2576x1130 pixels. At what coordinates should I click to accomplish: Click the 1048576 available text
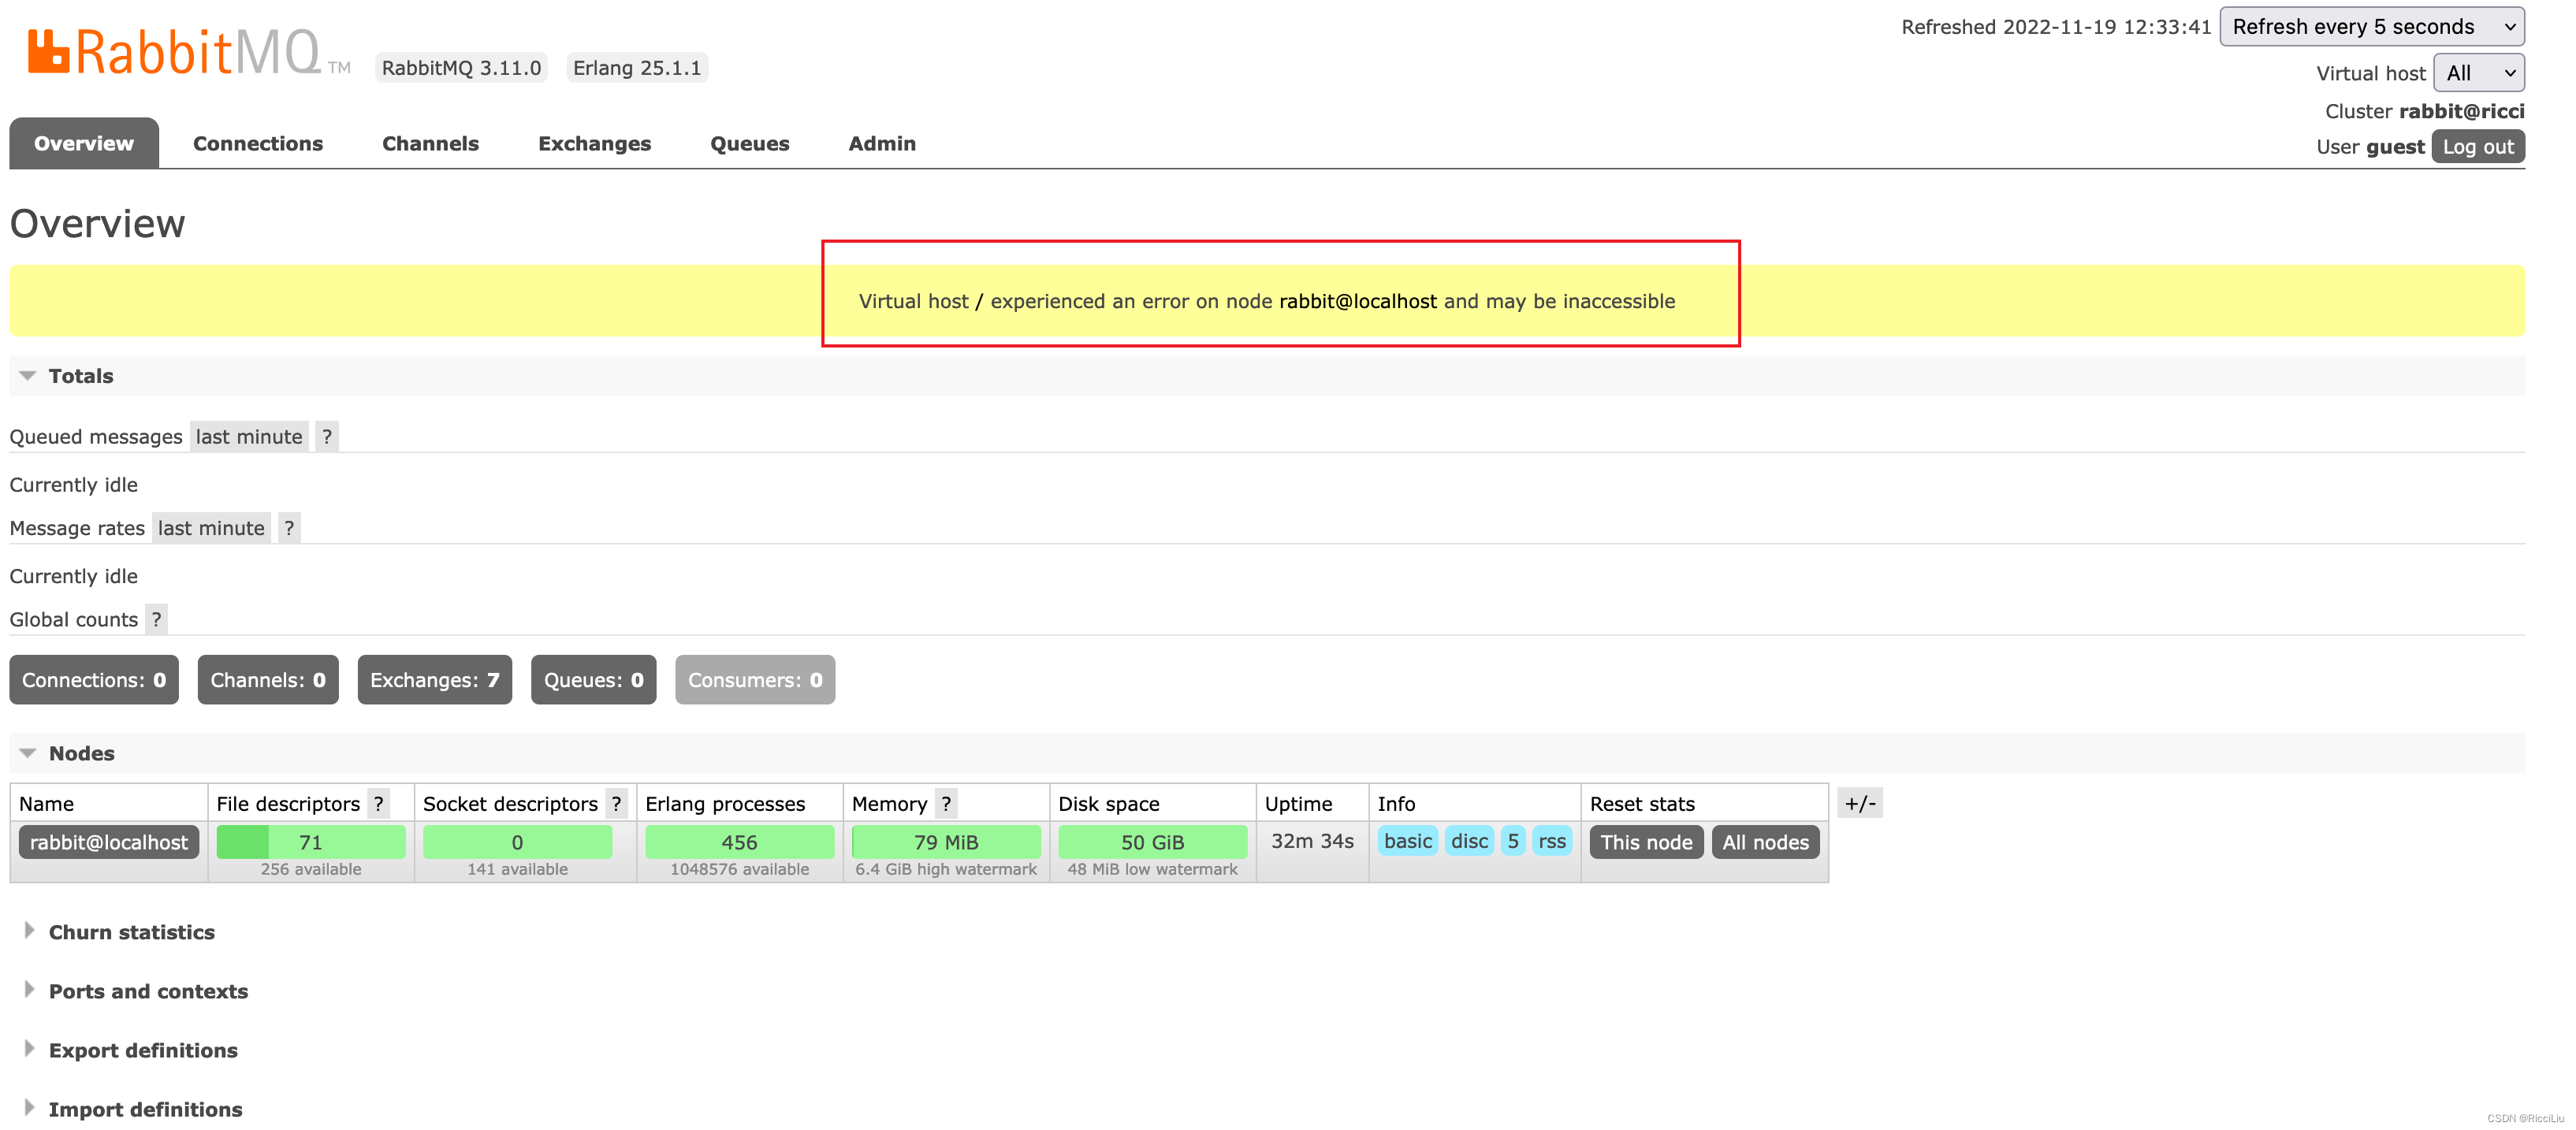(740, 869)
